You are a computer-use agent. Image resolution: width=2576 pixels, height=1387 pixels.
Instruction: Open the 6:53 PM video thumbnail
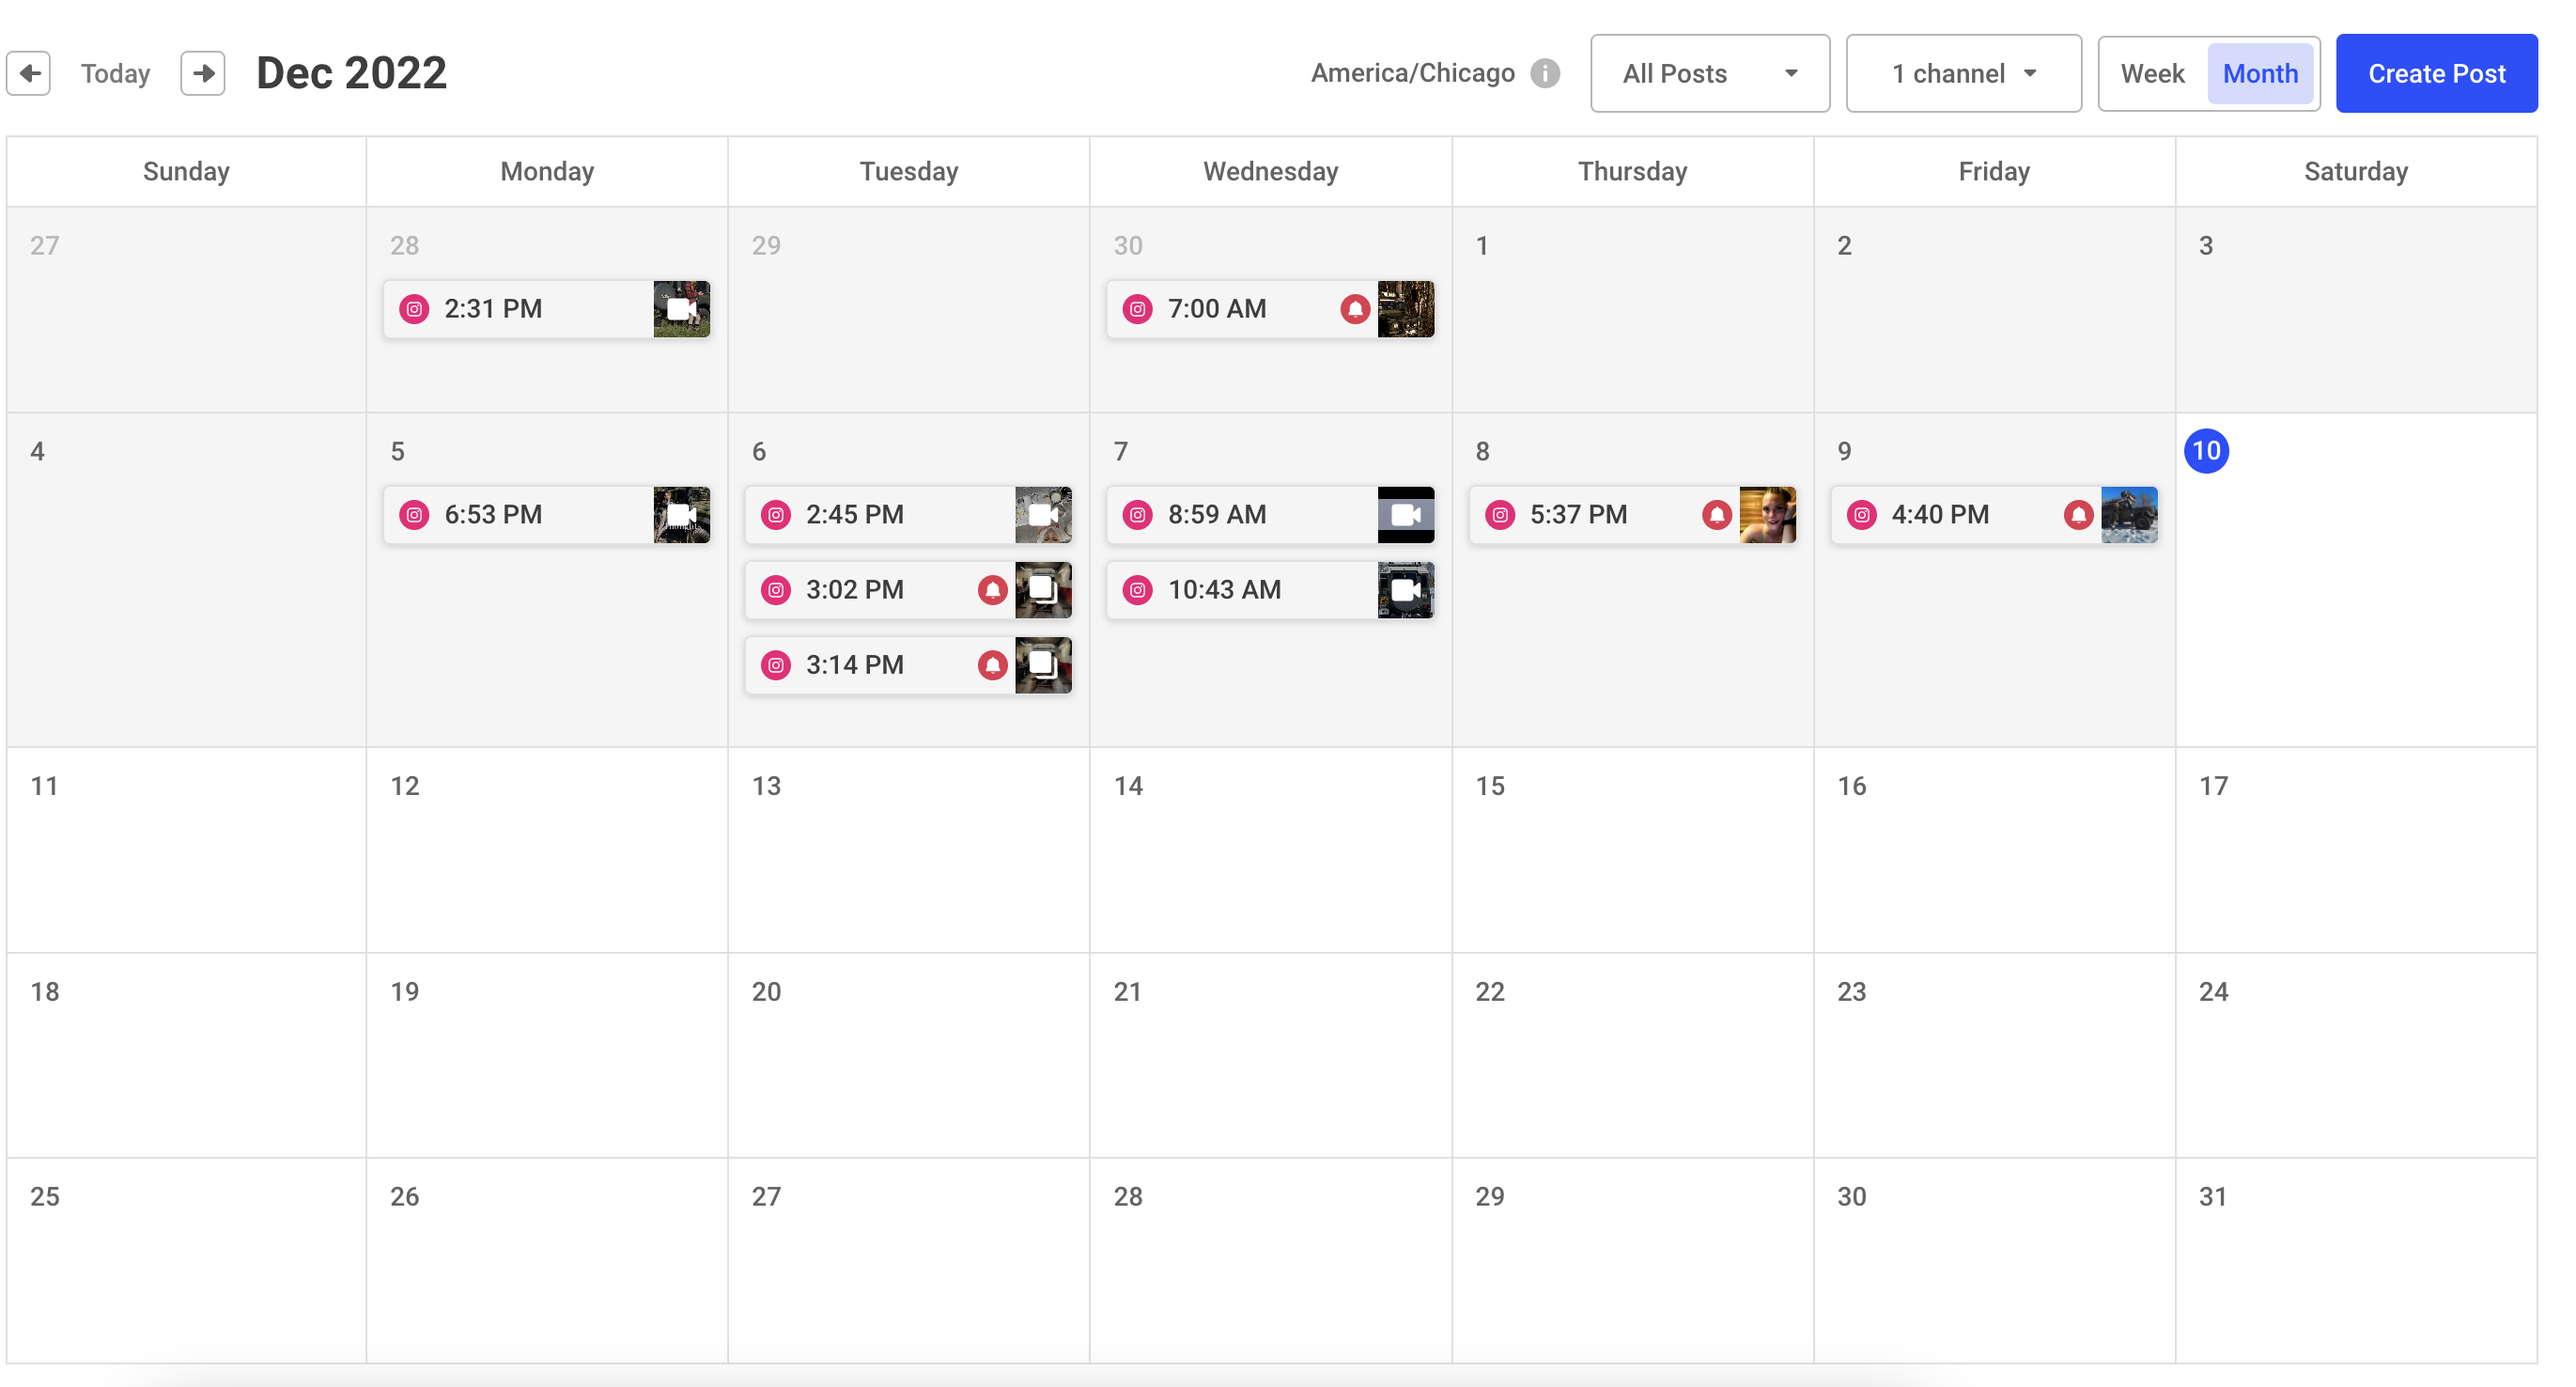point(682,515)
